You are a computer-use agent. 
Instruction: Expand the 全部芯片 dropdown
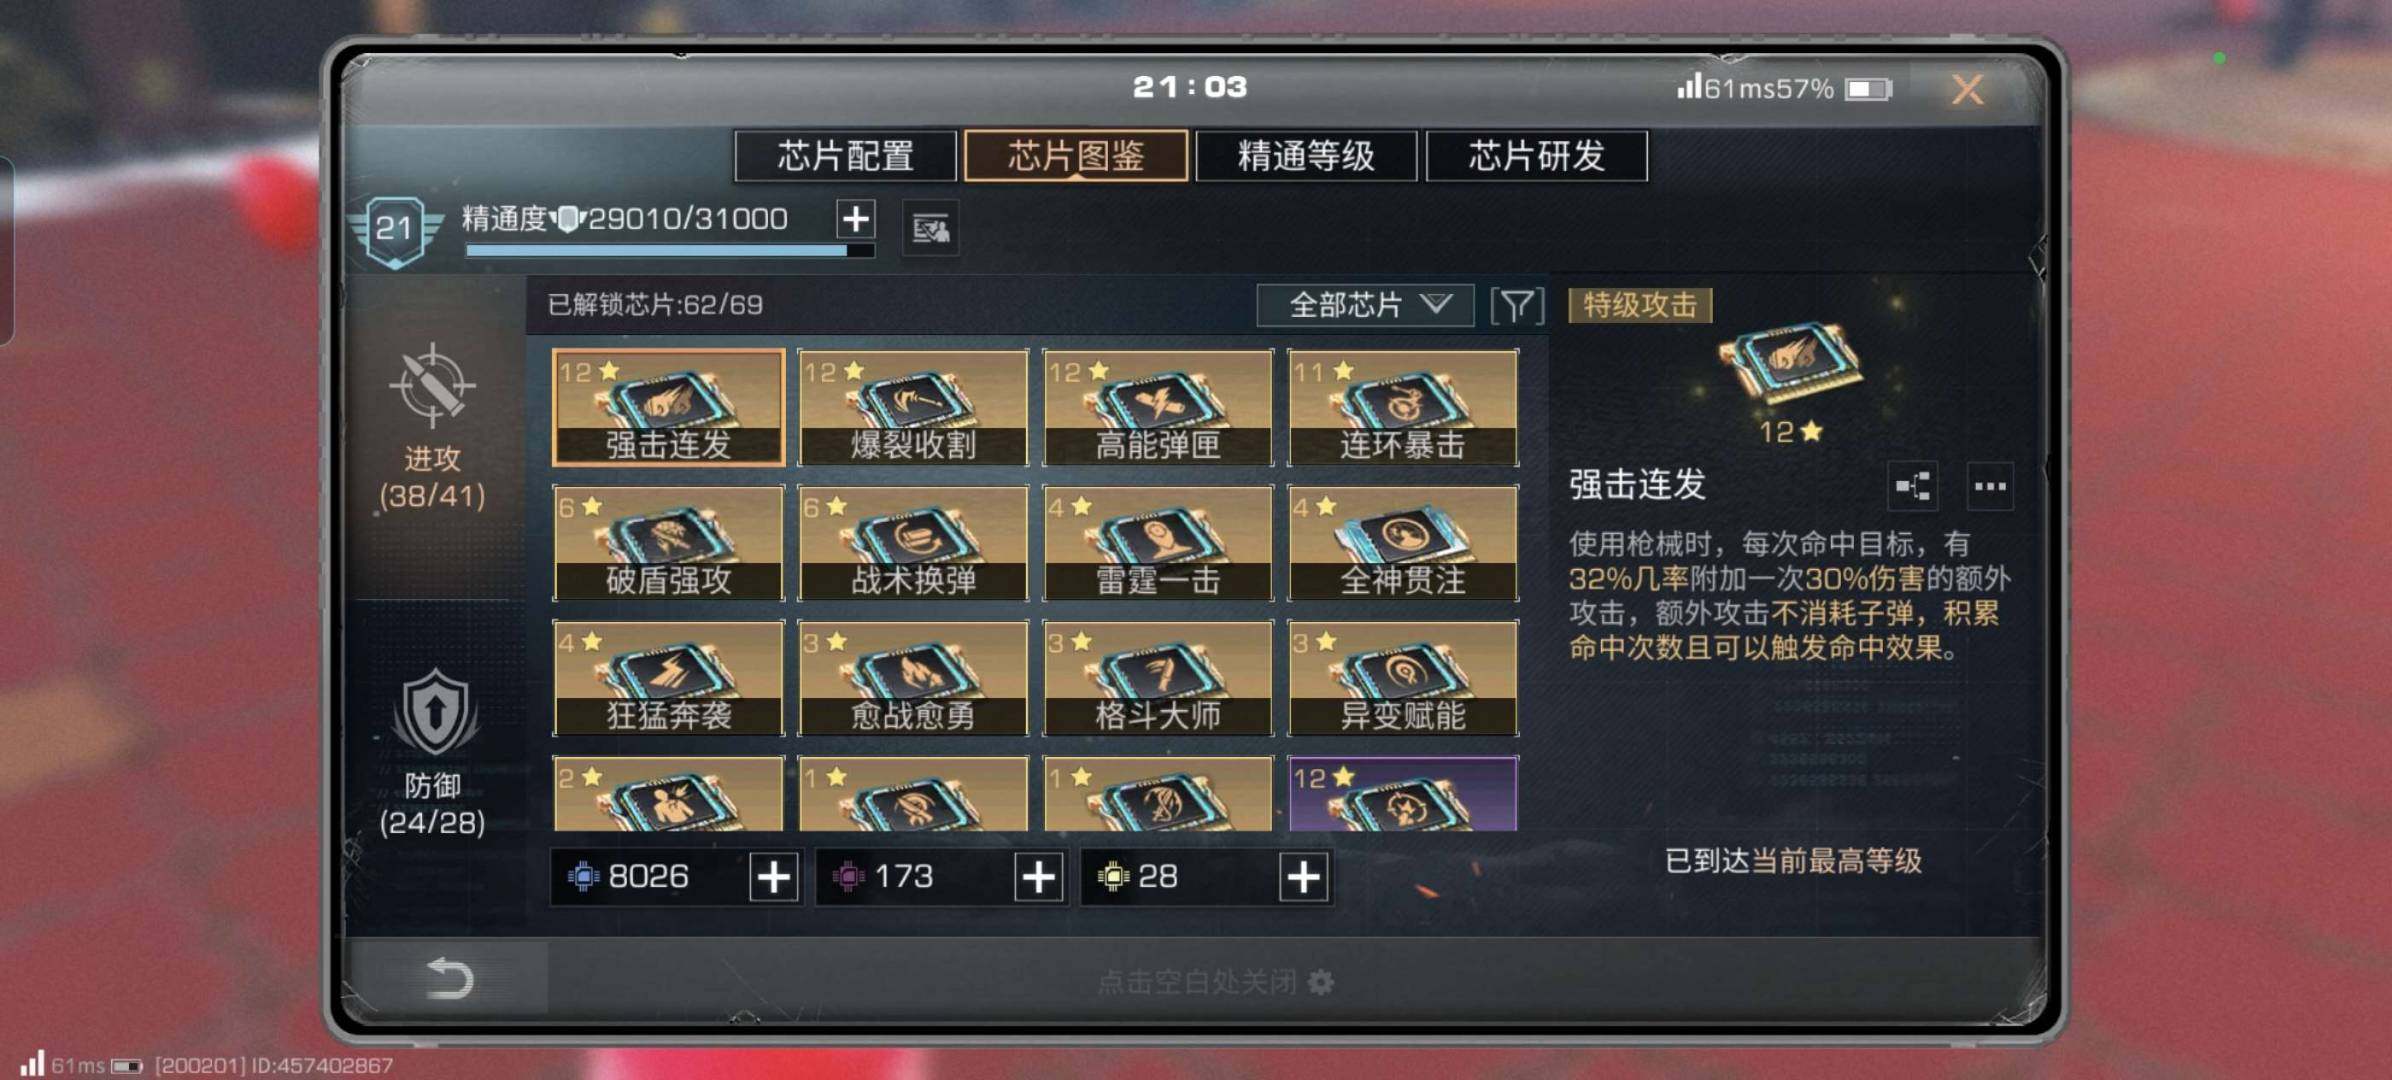(x=1365, y=305)
